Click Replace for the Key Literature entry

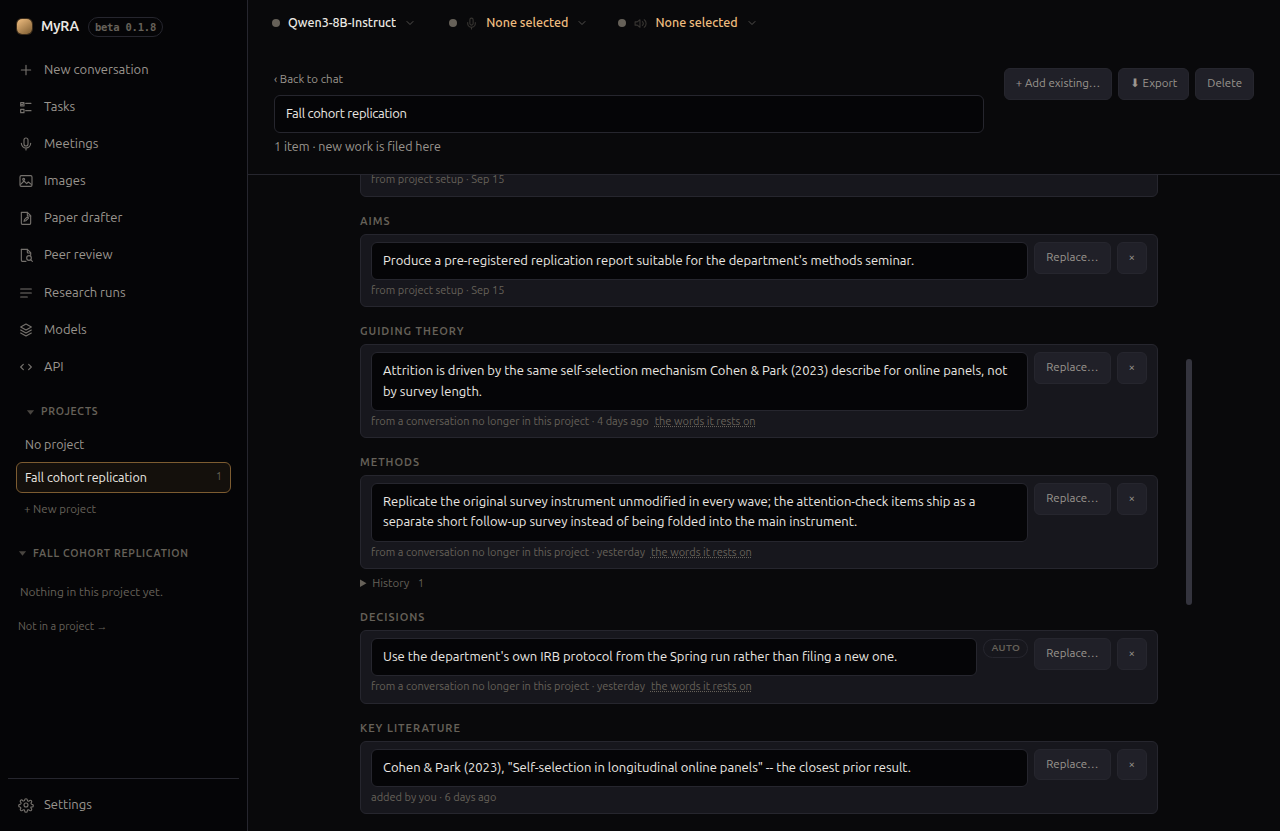tap(1072, 765)
